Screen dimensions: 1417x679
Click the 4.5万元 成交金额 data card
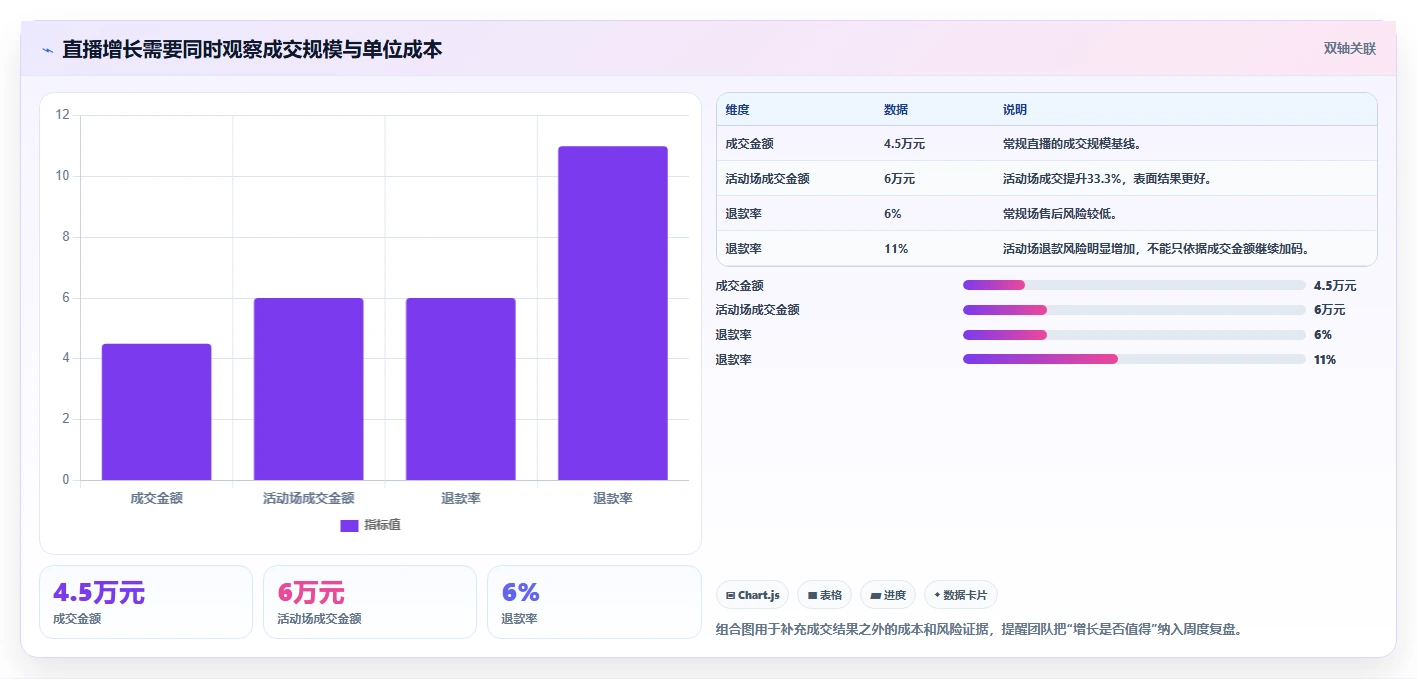pyautogui.click(x=146, y=602)
